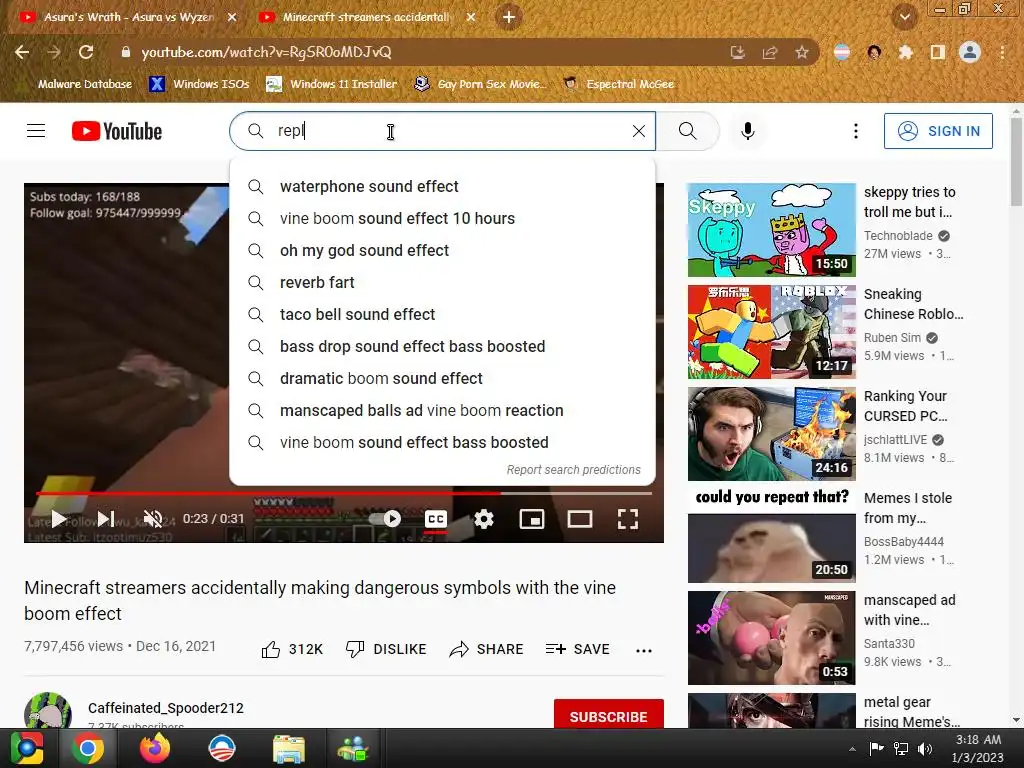Like the video thumbs up
Screen dimensions: 1024x768
pyautogui.click(x=292, y=649)
